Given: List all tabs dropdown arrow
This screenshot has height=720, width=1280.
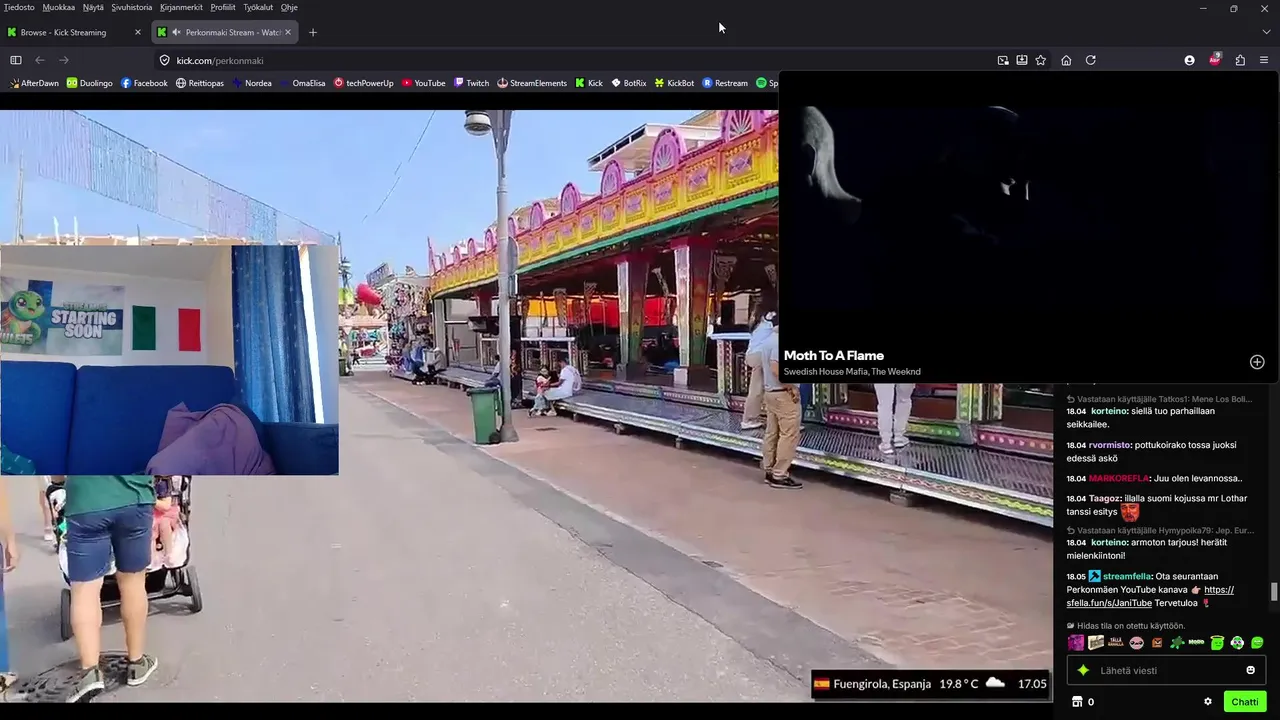Looking at the screenshot, I should (x=1266, y=32).
